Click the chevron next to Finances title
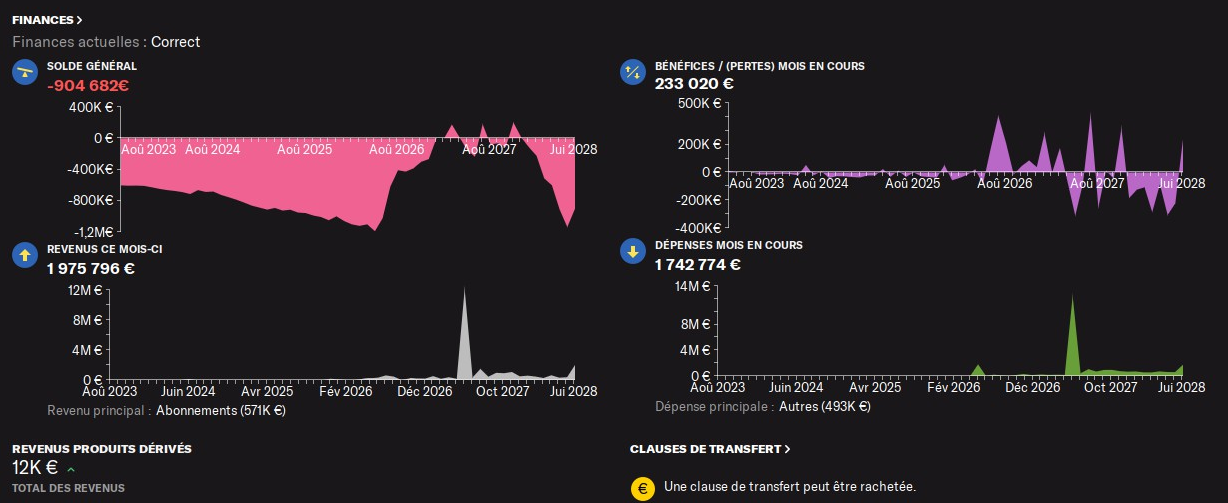The height and width of the screenshot is (503, 1228). click(x=79, y=19)
